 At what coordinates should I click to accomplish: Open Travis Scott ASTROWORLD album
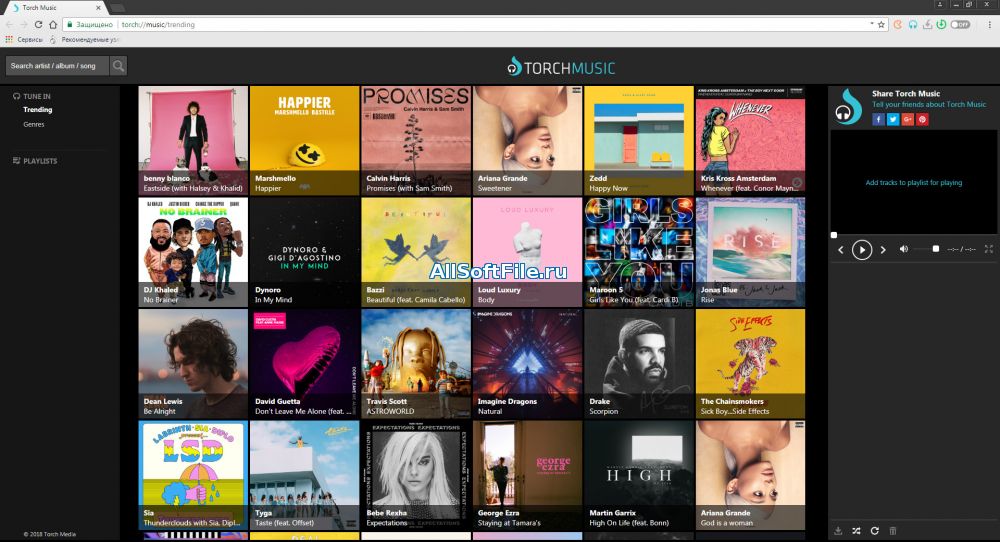tap(416, 363)
